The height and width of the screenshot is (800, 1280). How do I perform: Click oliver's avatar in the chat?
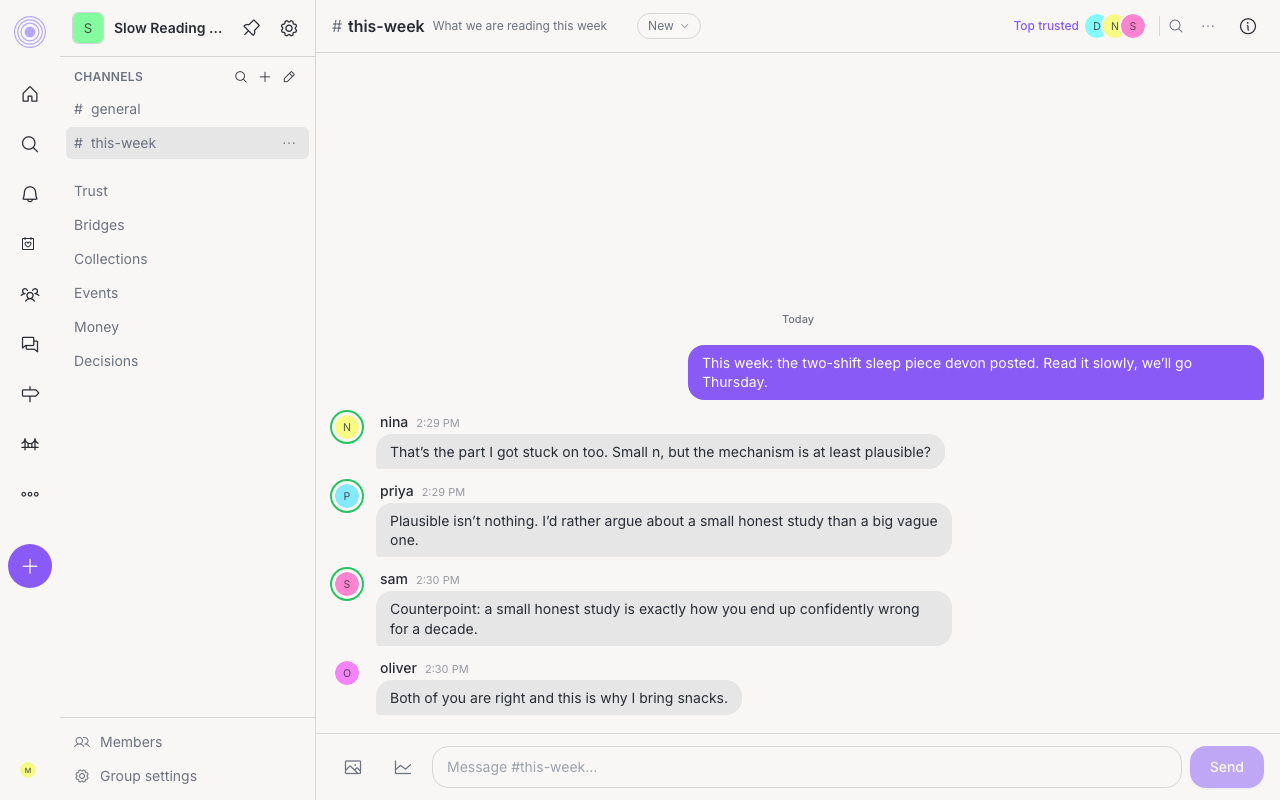[x=347, y=673]
